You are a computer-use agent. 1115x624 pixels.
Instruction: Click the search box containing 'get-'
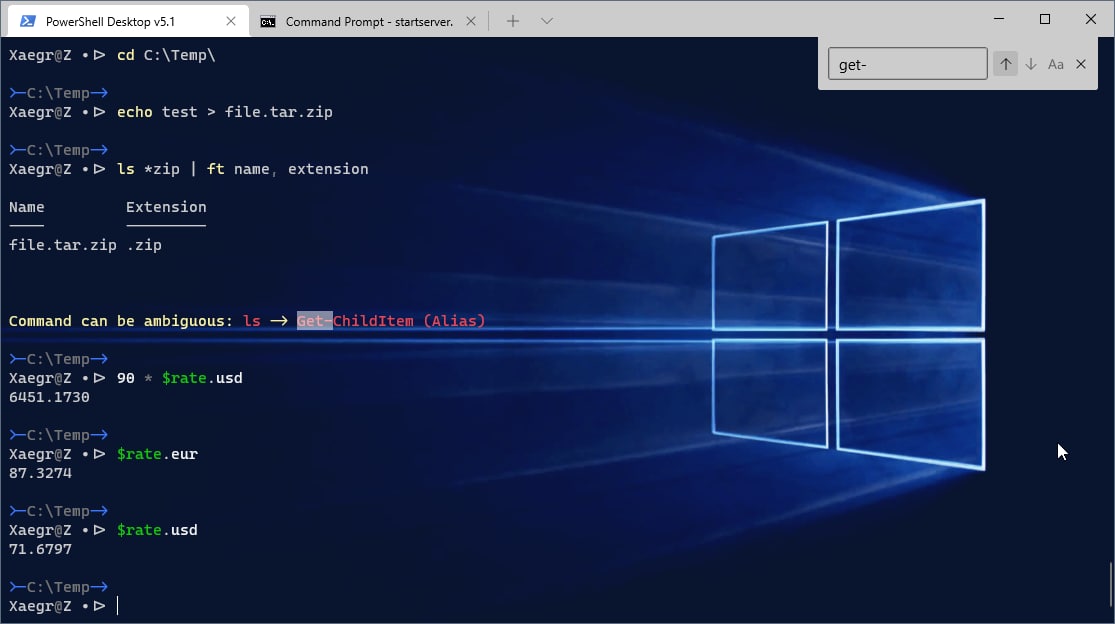(x=907, y=64)
